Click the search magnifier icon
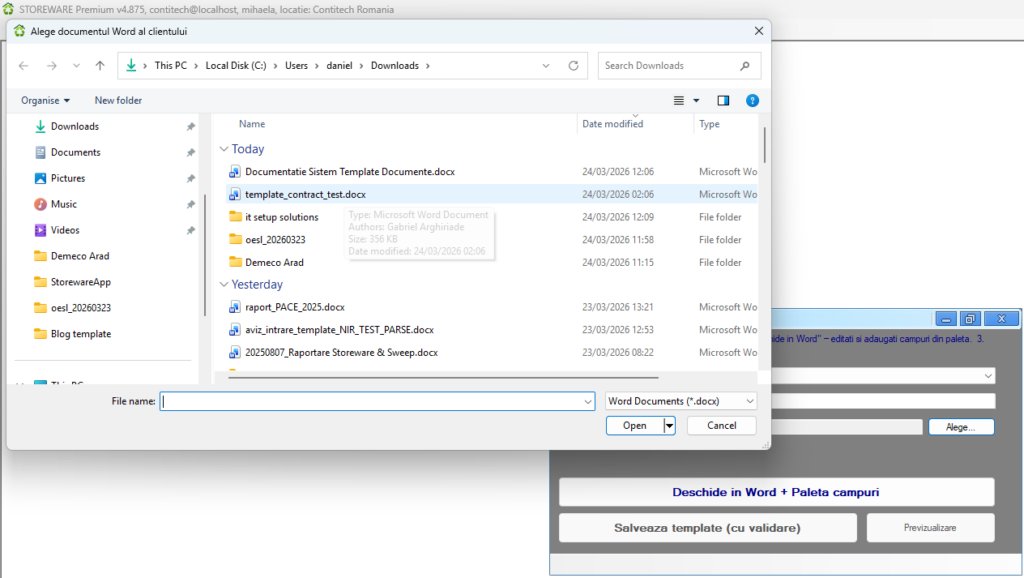This screenshot has width=1024, height=578. (745, 65)
